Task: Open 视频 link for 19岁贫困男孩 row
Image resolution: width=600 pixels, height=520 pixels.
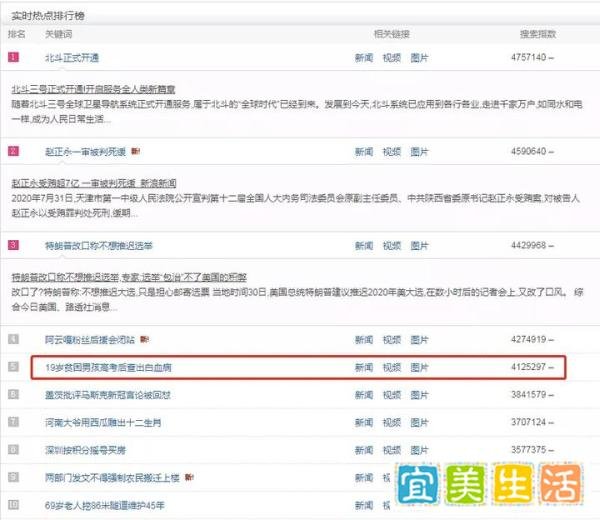Action: (x=392, y=368)
